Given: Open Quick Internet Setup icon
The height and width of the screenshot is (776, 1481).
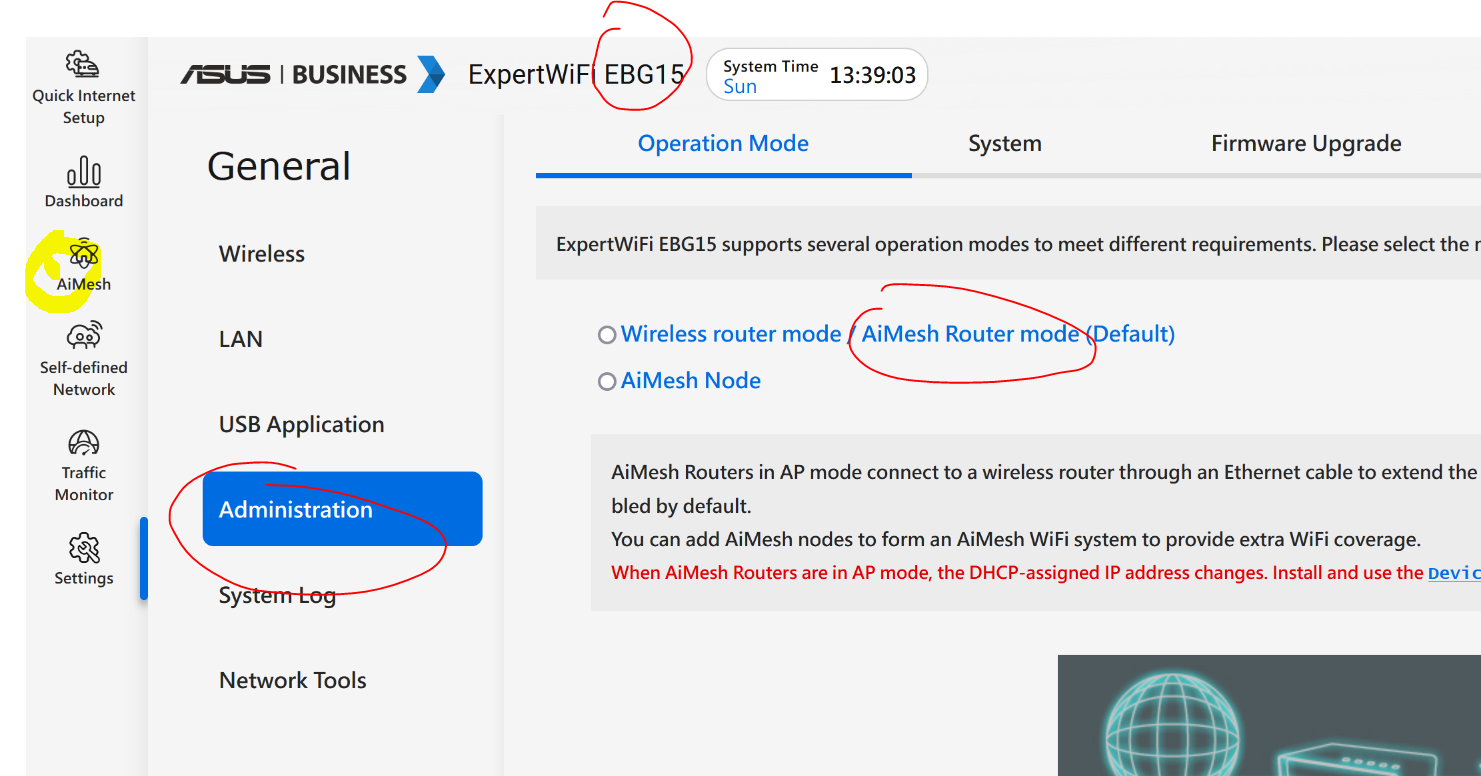Looking at the screenshot, I should point(84,66).
